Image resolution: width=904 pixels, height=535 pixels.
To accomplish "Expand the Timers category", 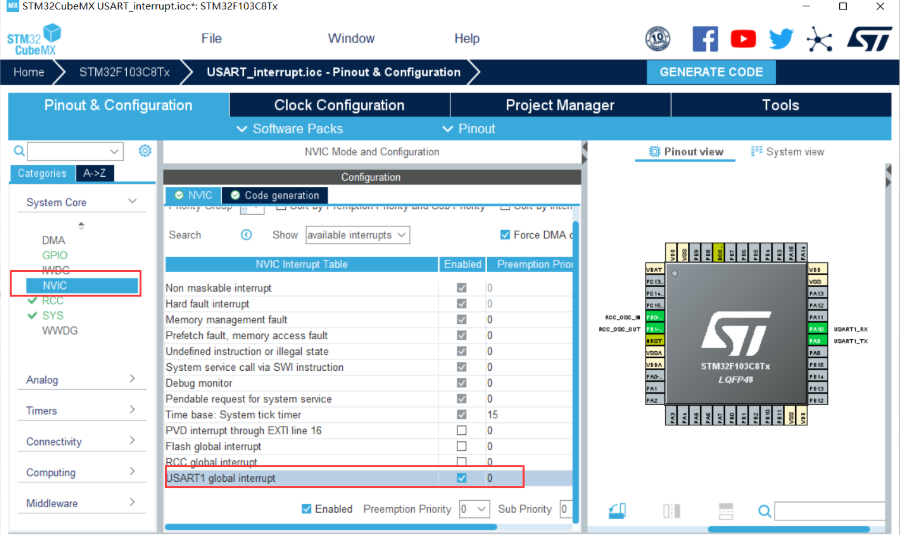I will tap(132, 410).
